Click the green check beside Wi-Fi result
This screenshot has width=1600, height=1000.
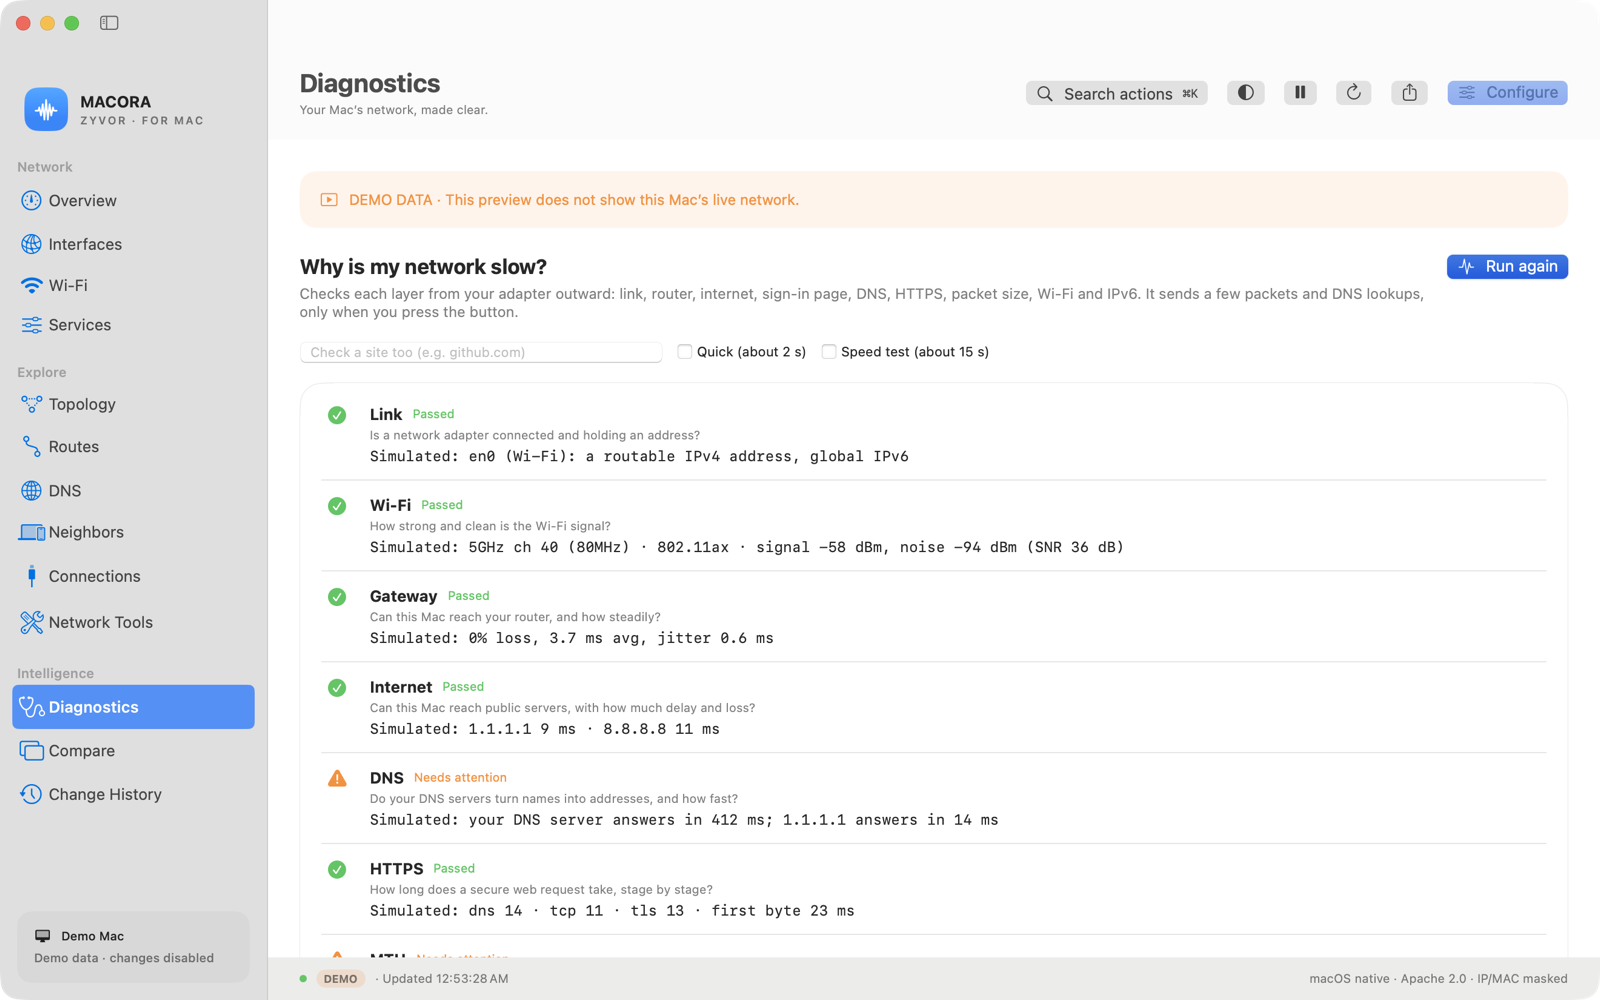pyautogui.click(x=337, y=506)
